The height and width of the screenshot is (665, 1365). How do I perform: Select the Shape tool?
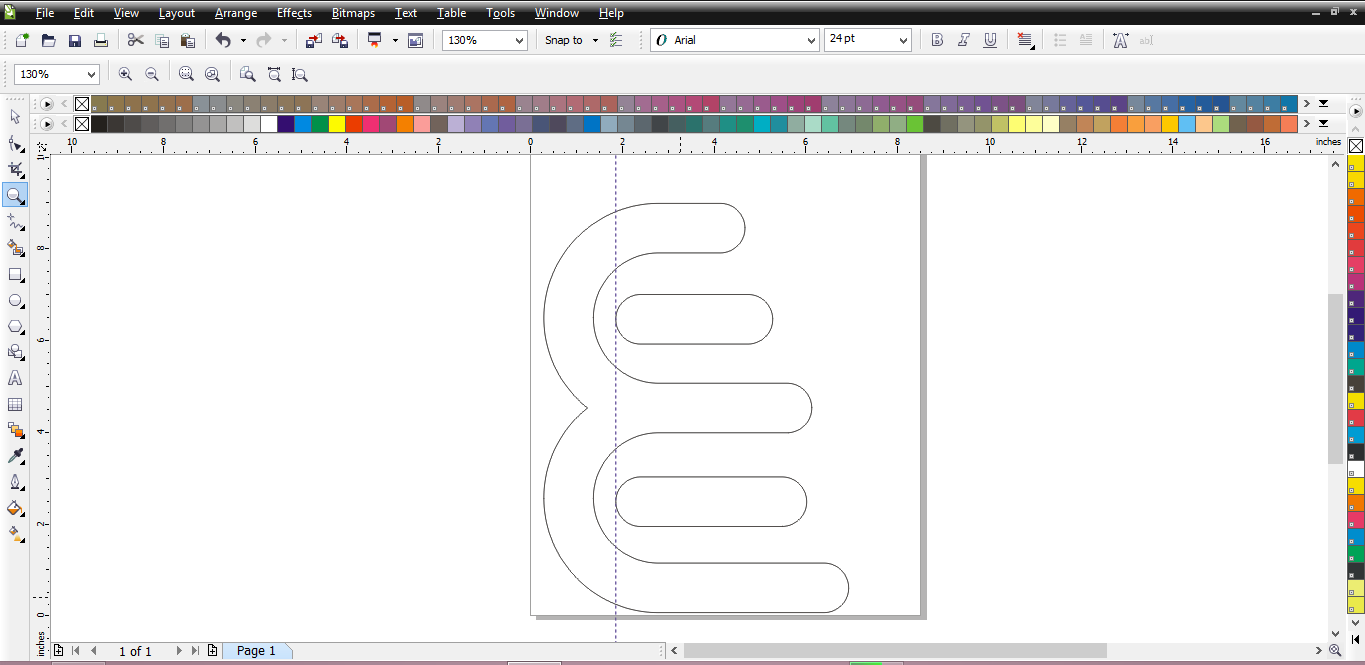15,143
